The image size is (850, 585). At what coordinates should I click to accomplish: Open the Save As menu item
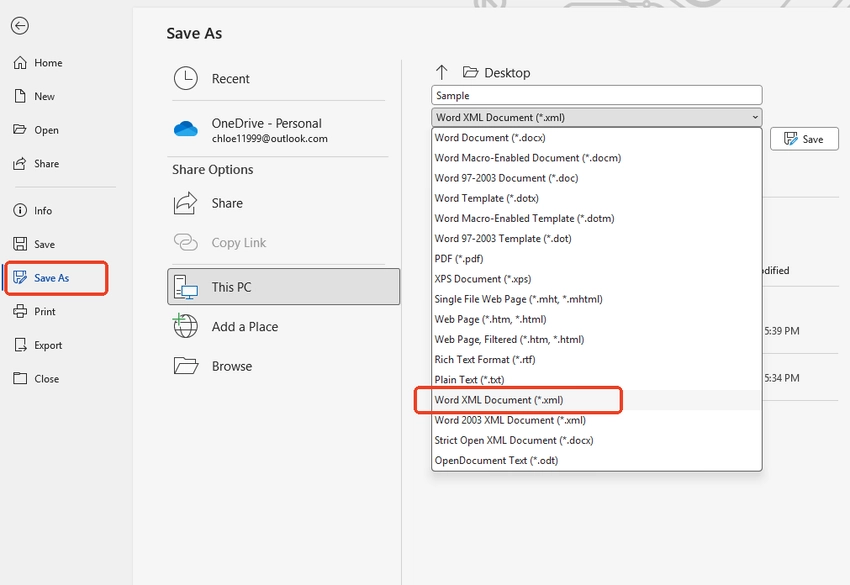pyautogui.click(x=56, y=278)
